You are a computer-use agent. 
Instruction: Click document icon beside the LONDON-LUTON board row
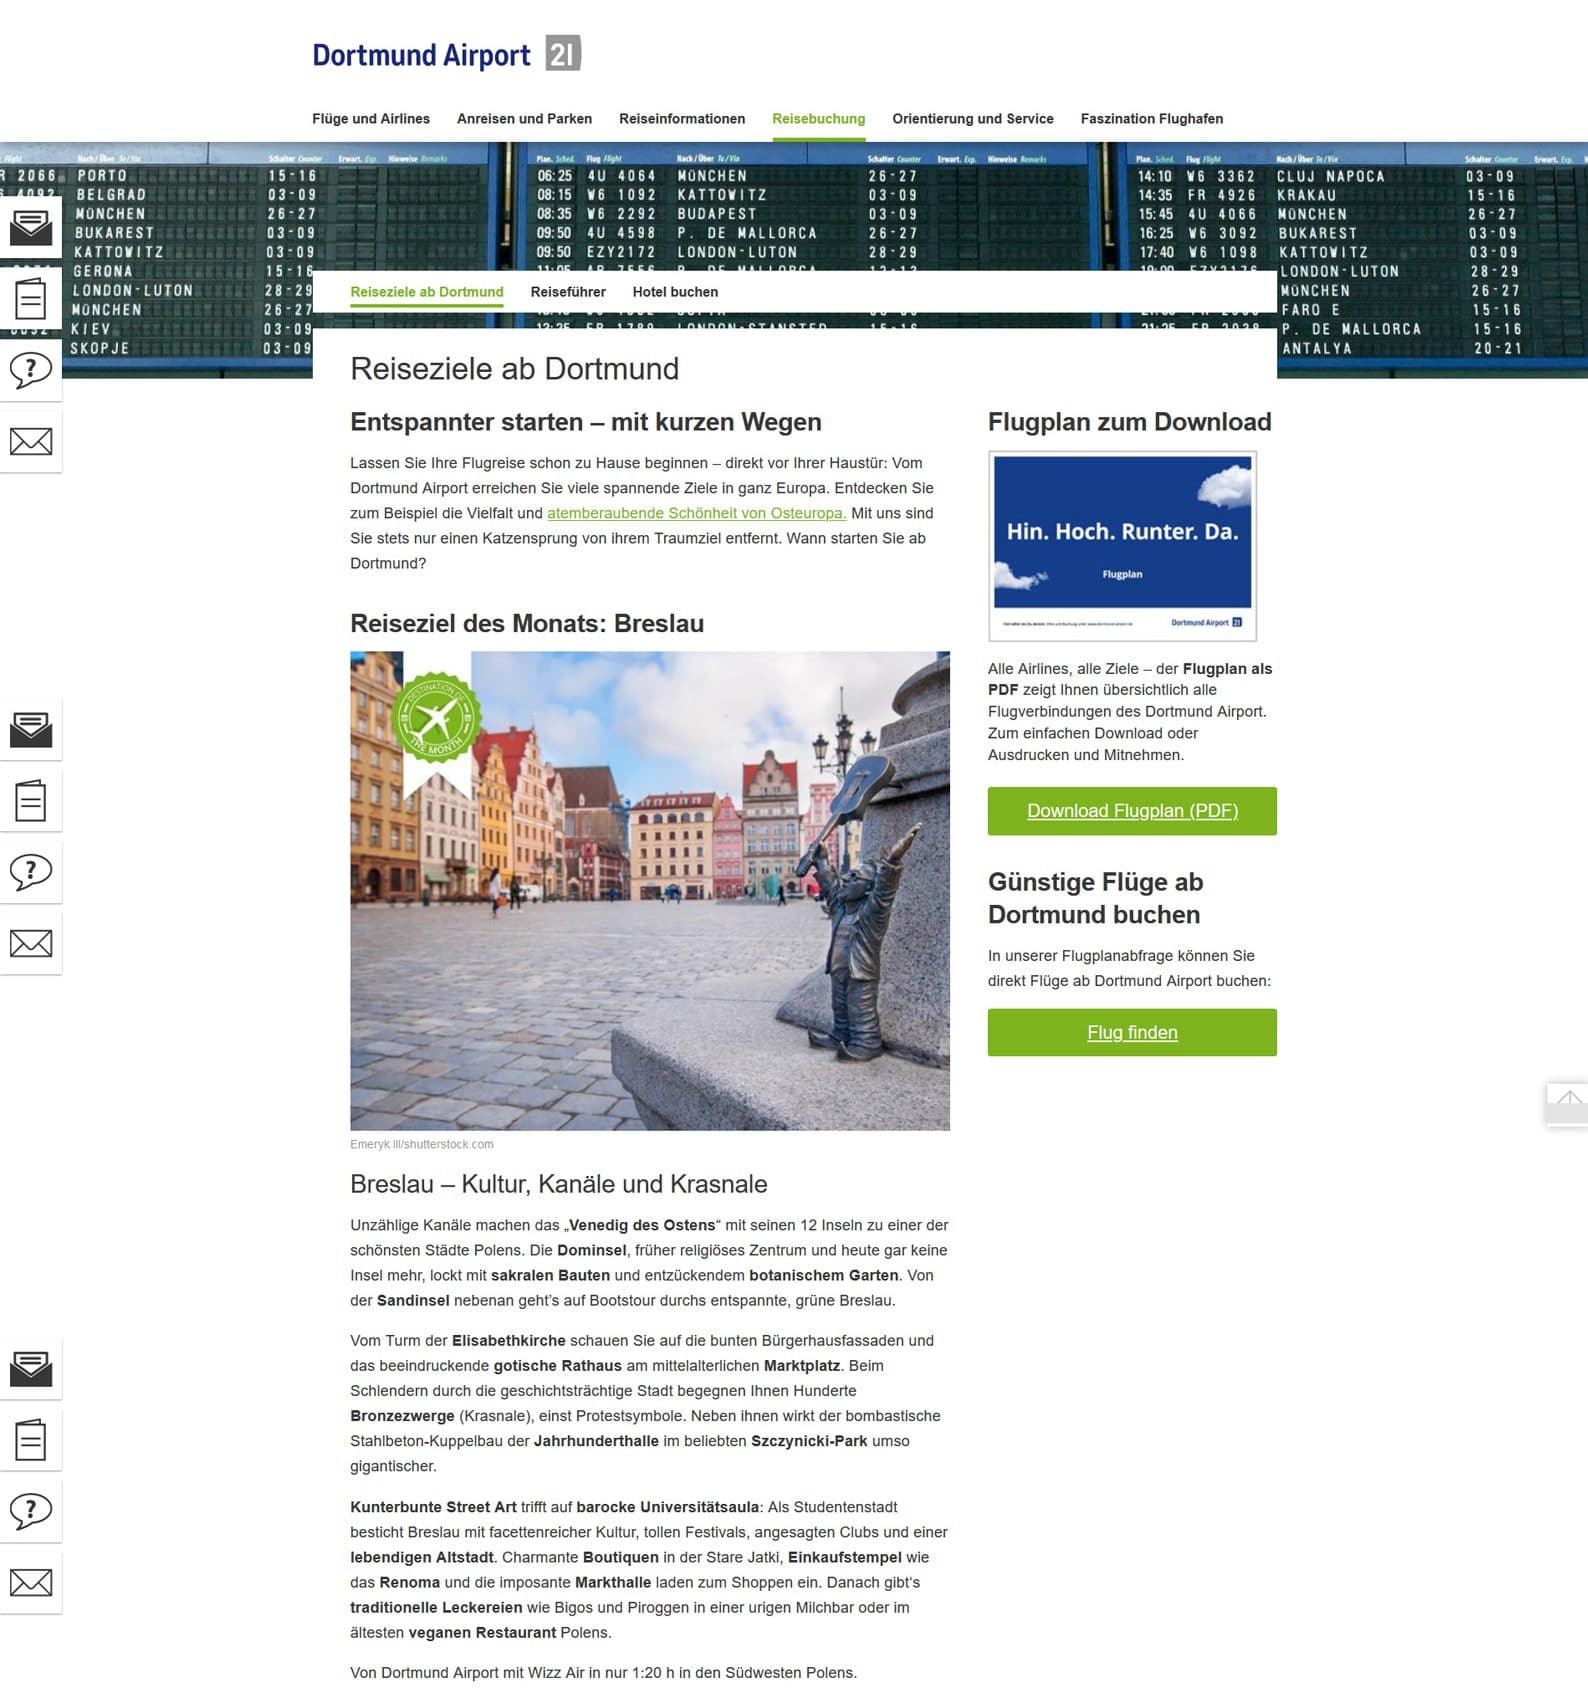click(x=31, y=299)
